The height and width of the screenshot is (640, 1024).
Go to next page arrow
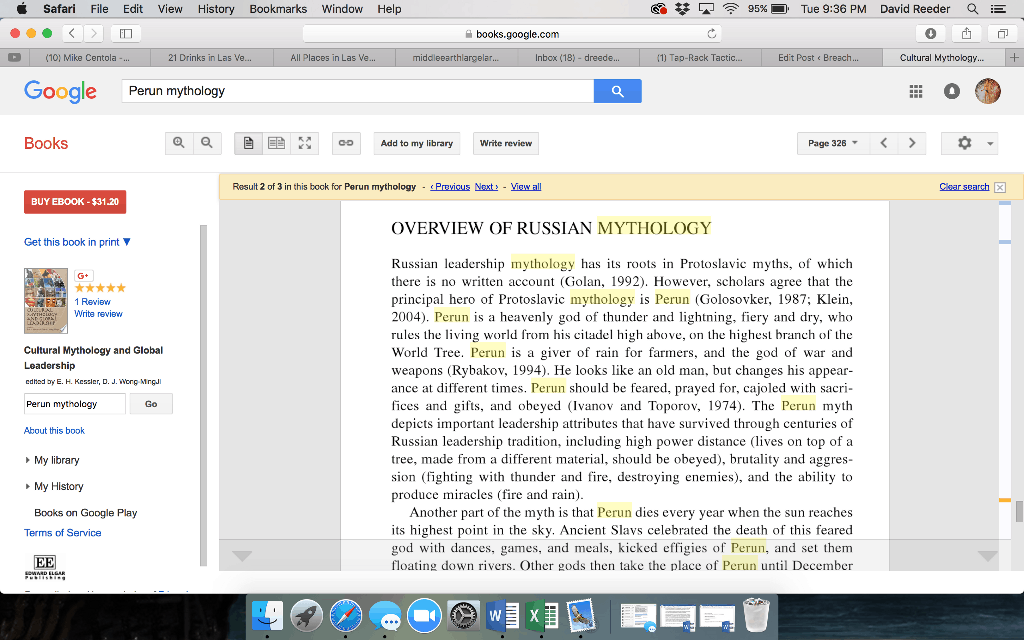coord(912,143)
